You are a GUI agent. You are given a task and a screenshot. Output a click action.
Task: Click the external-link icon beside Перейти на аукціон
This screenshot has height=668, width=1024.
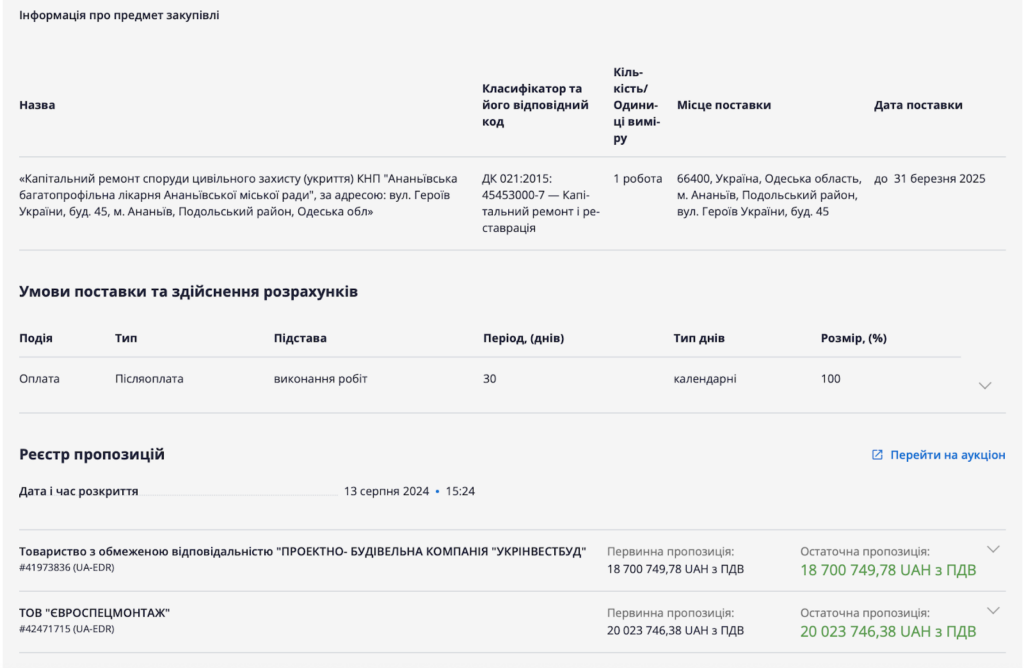tap(877, 455)
